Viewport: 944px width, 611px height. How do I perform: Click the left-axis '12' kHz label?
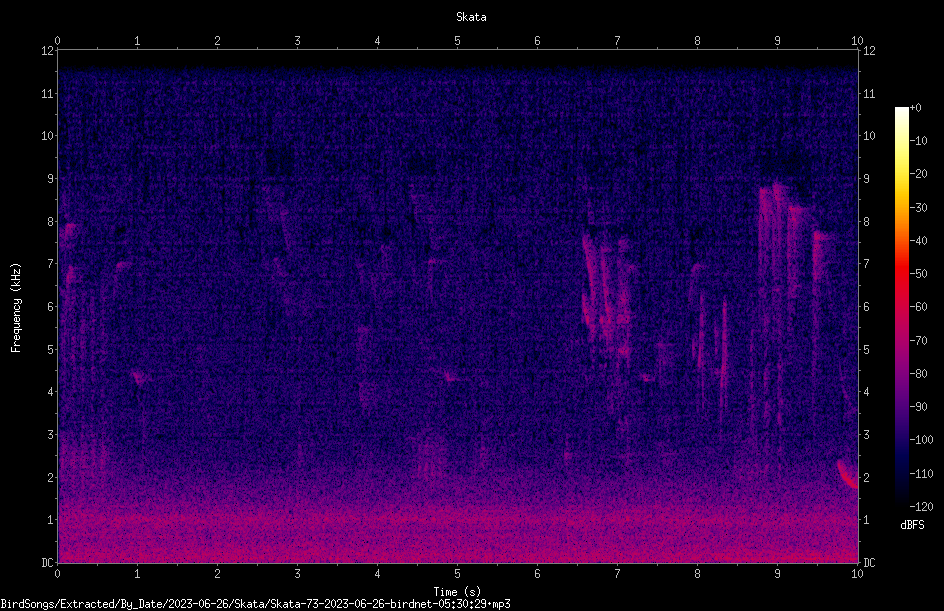tap(47, 51)
